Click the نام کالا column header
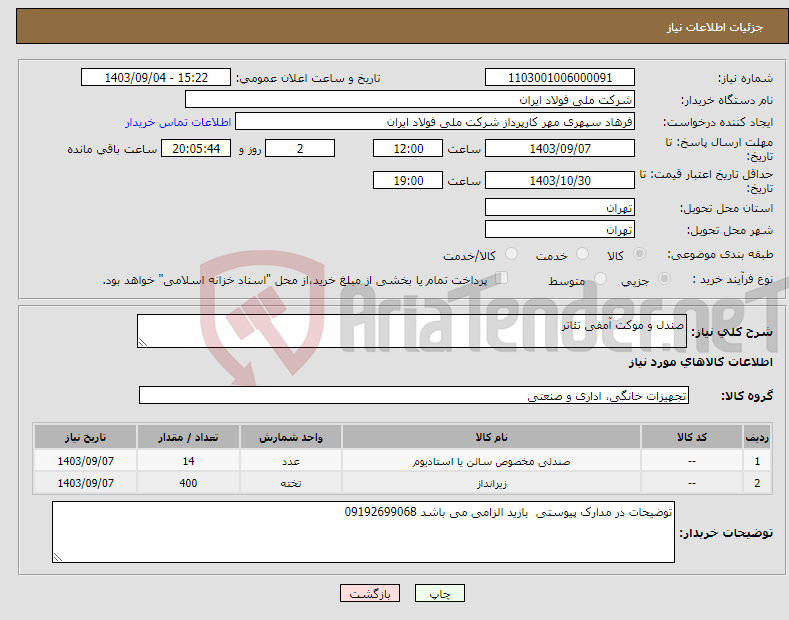This screenshot has height=620, width=789. pyautogui.click(x=491, y=437)
